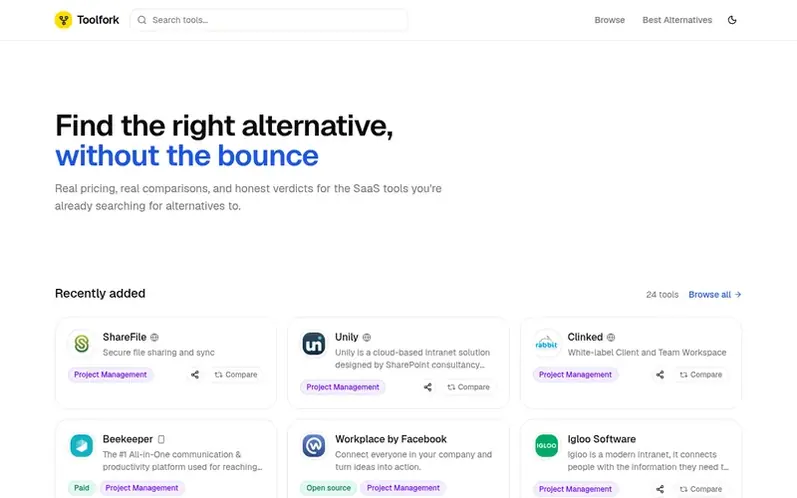Click the globe icon beside ShareFile
Image resolution: width=797 pixels, height=498 pixels.
(155, 337)
